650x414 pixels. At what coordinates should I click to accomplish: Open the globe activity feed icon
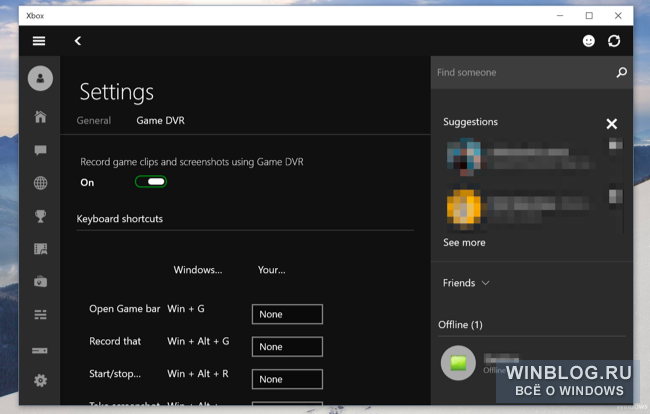click(x=40, y=183)
